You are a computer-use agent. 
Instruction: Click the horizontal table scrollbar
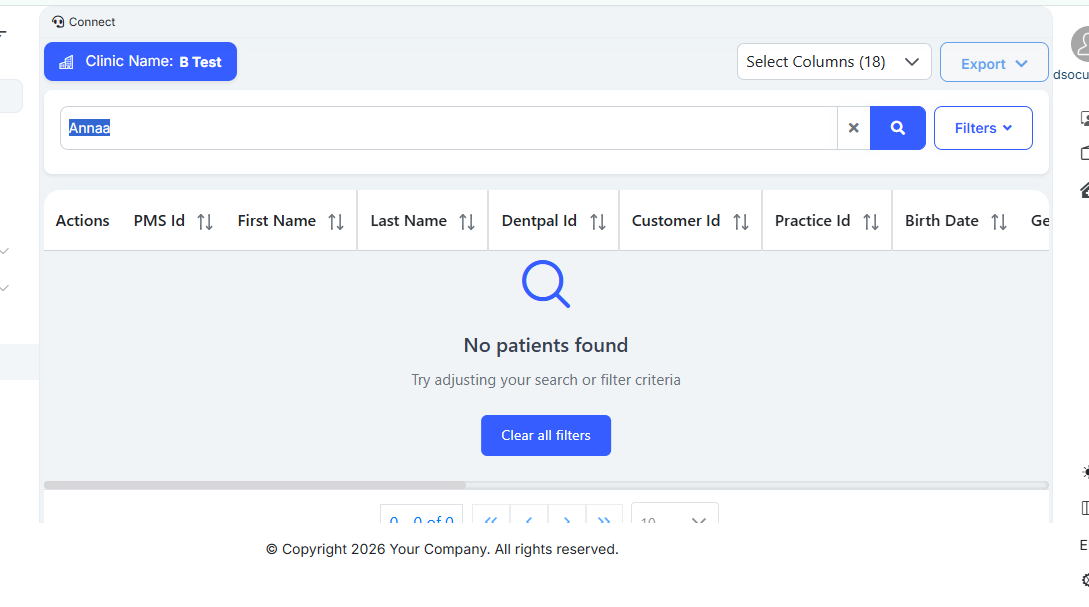(255, 485)
